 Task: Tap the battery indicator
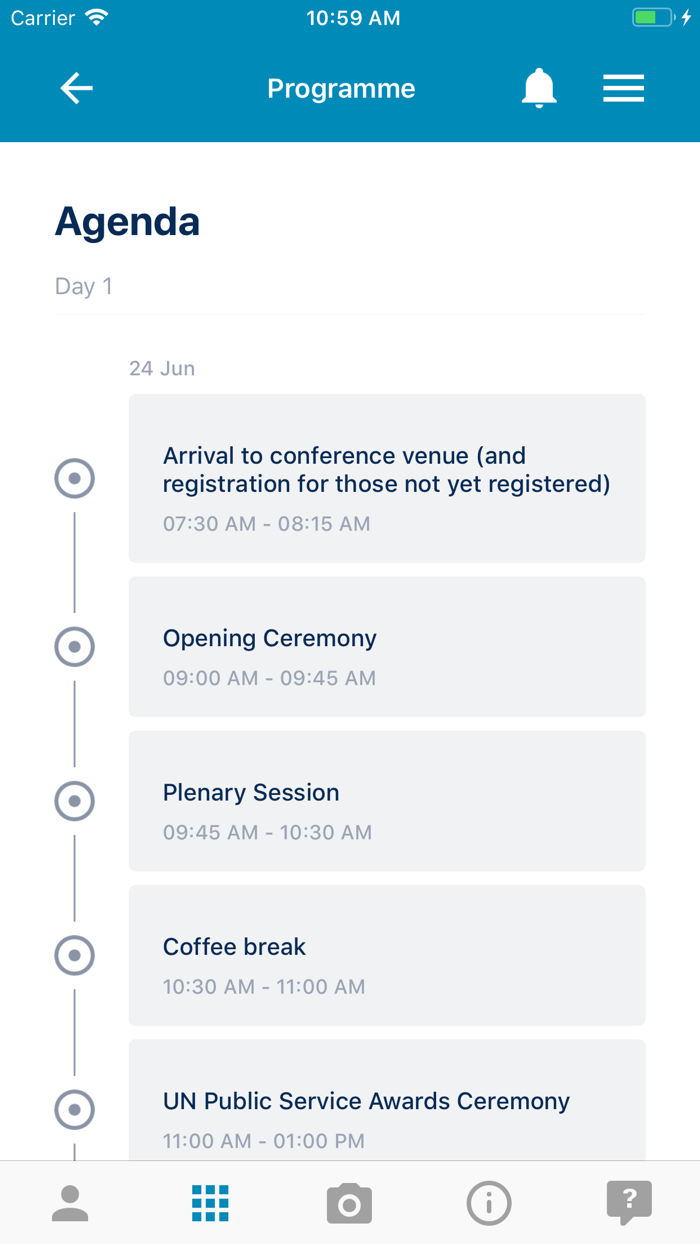tap(652, 16)
